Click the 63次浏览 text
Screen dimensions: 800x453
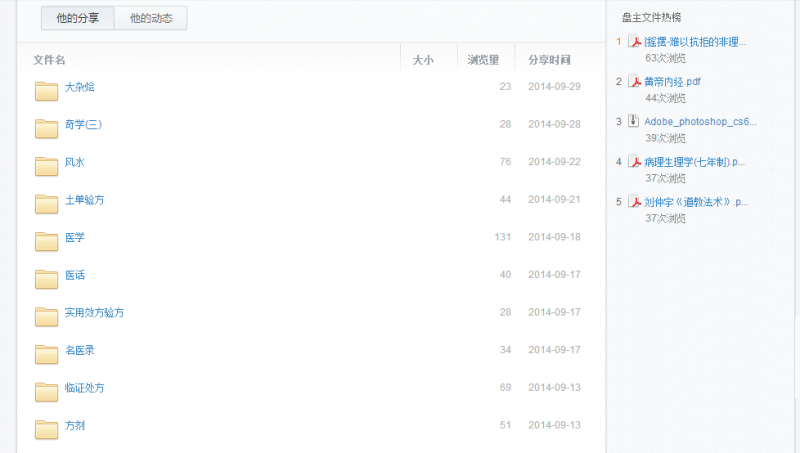(665, 58)
